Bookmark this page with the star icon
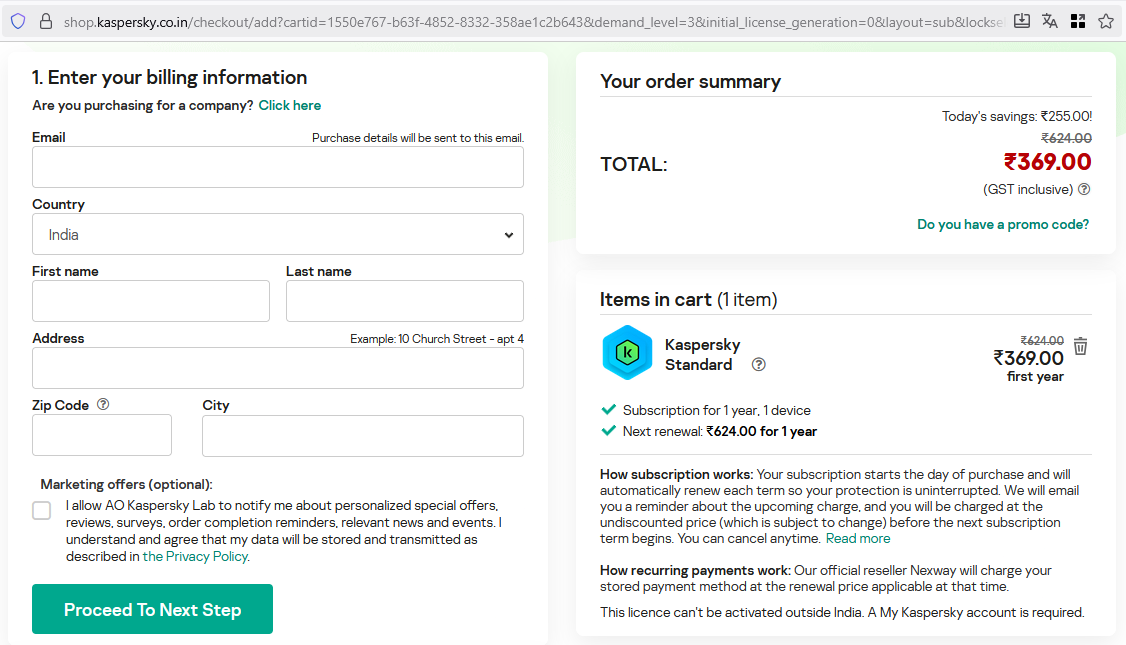This screenshot has height=645, width=1126. click(x=1105, y=21)
